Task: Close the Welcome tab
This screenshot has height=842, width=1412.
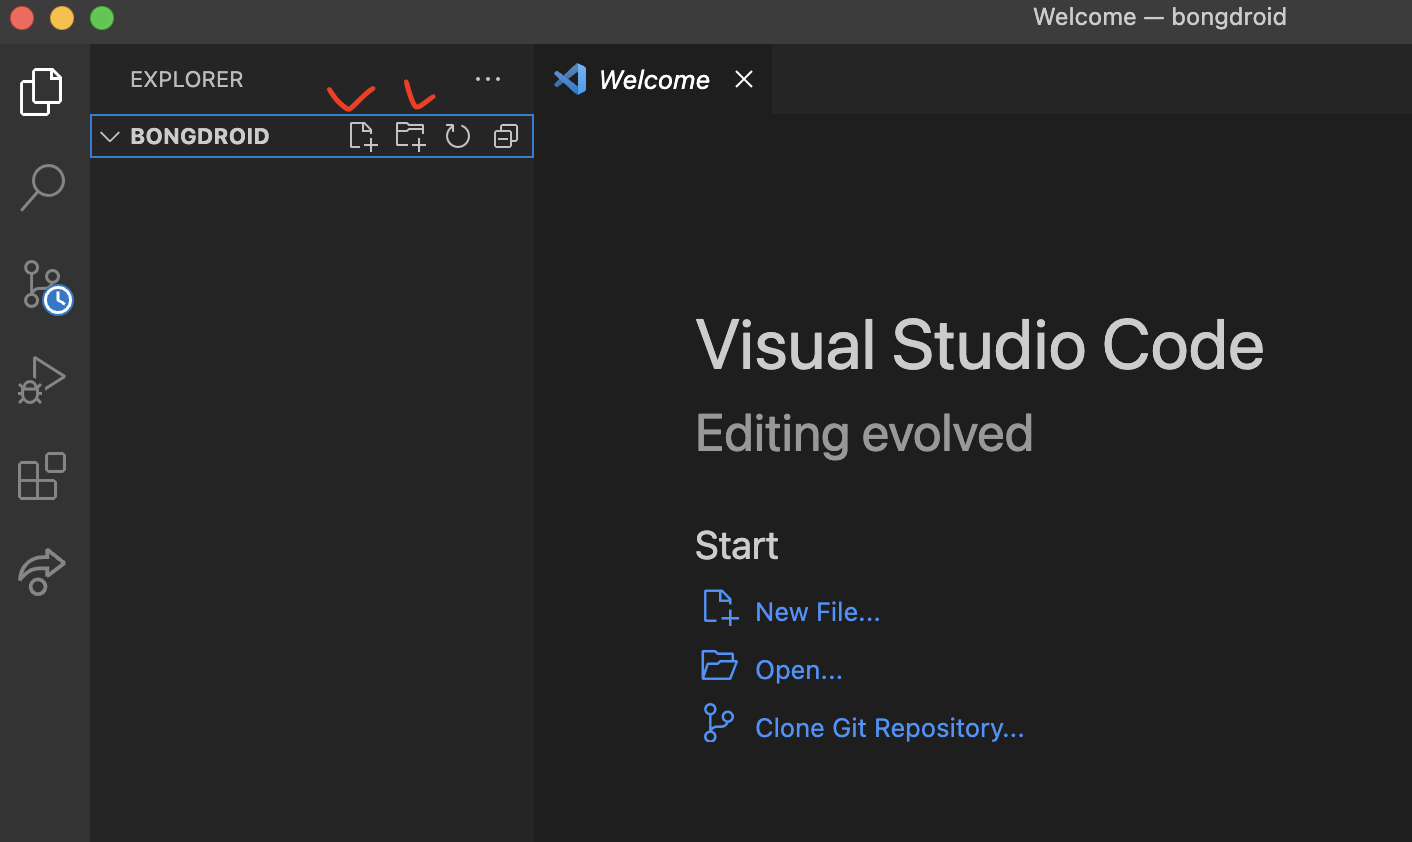Action: [x=744, y=79]
